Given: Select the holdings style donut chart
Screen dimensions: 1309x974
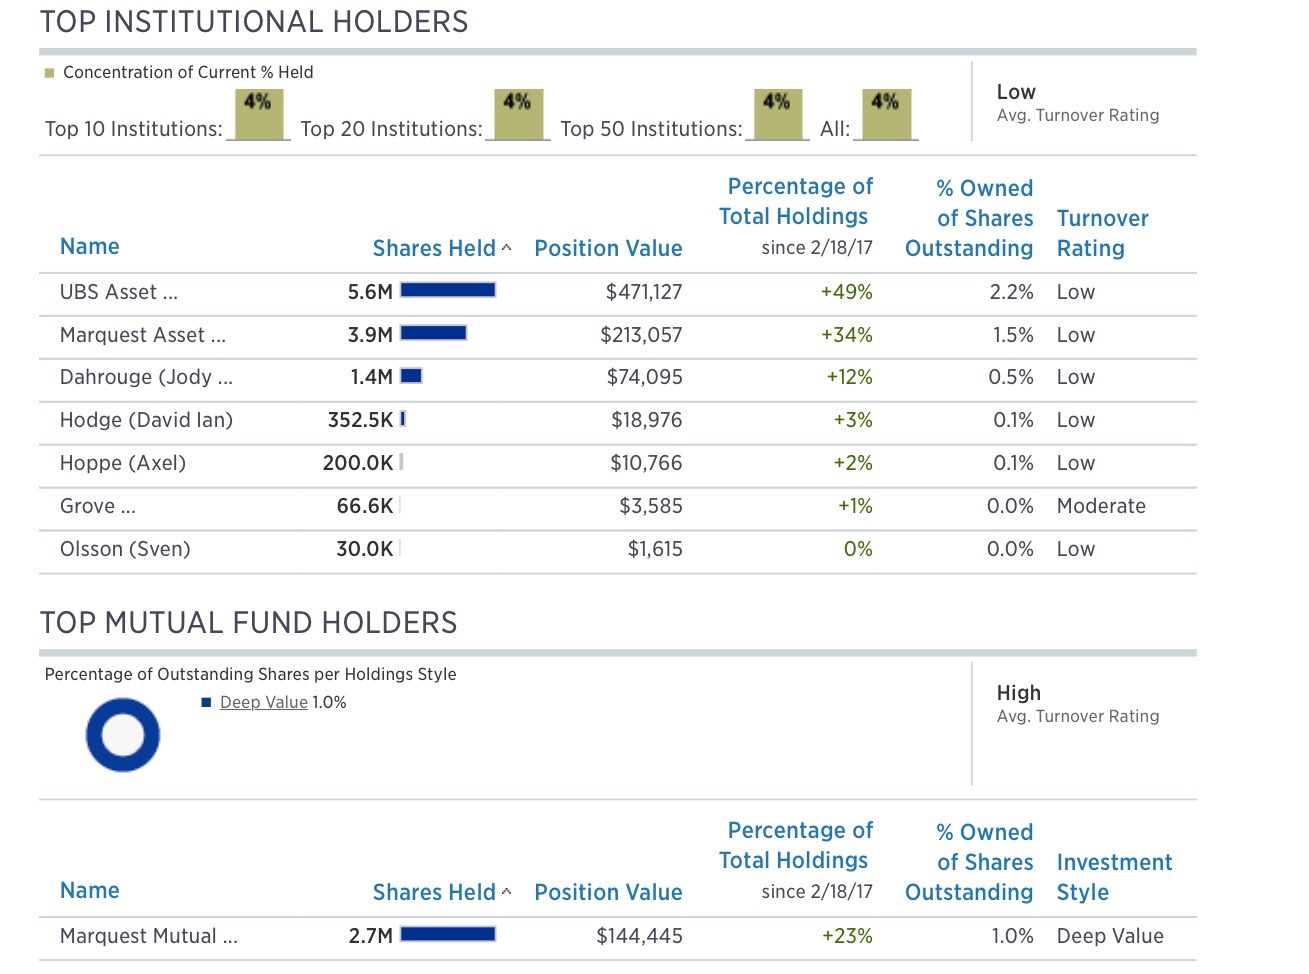Looking at the screenshot, I should click(x=122, y=734).
